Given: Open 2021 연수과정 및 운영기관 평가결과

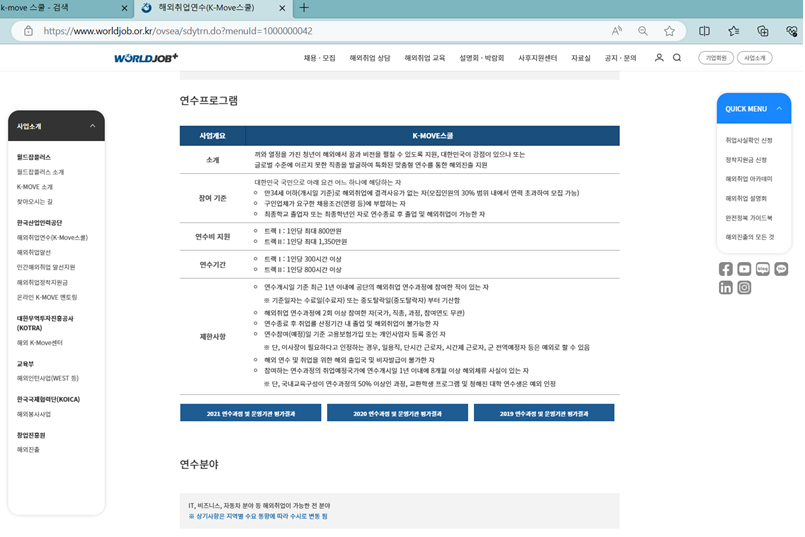Looking at the screenshot, I should 251,413.
